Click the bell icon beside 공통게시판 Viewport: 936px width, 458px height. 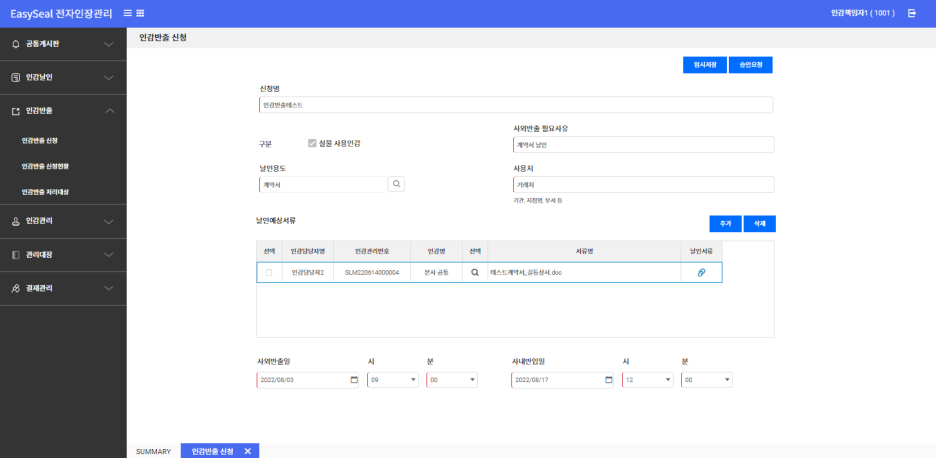16,44
